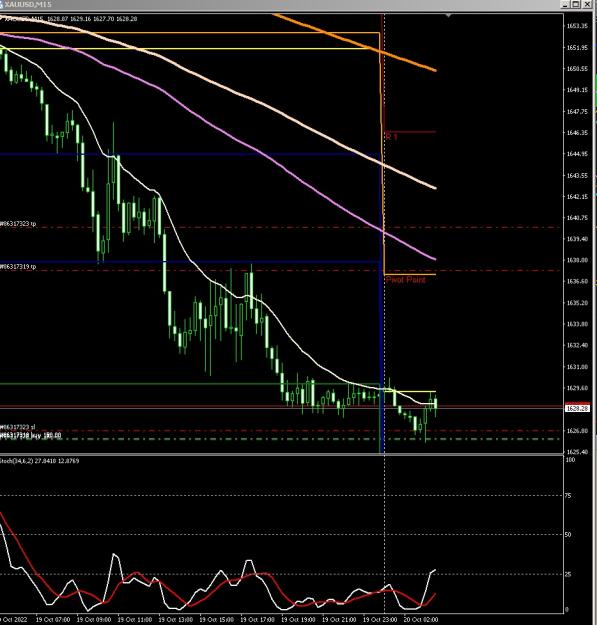597x625 pixels.
Task: Maximize the XAUUSD,M15 chart window
Action: pyautogui.click(x=576, y=4)
